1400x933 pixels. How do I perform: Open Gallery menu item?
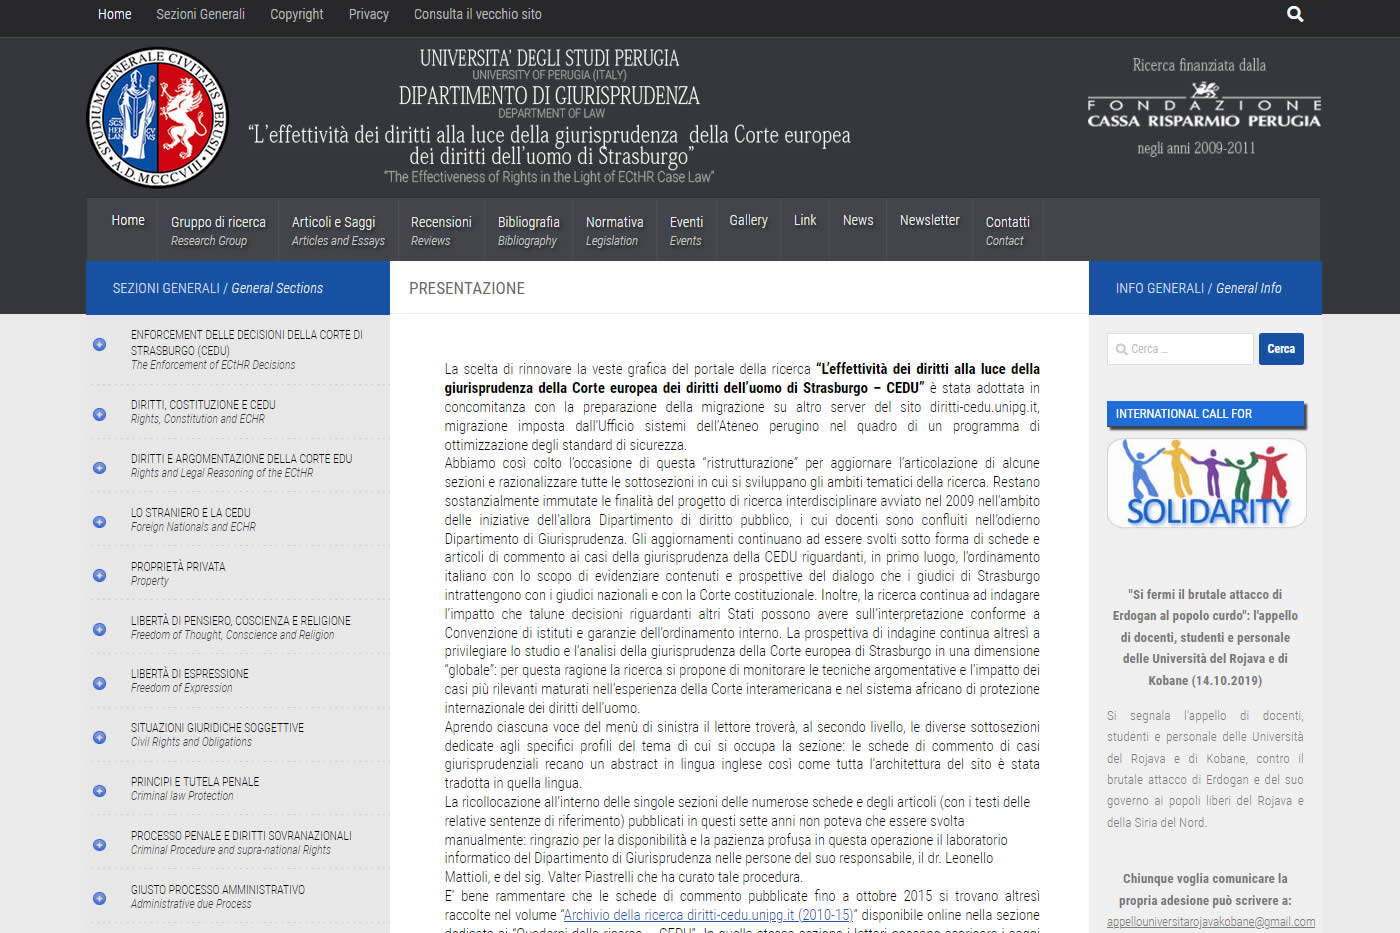tap(748, 220)
